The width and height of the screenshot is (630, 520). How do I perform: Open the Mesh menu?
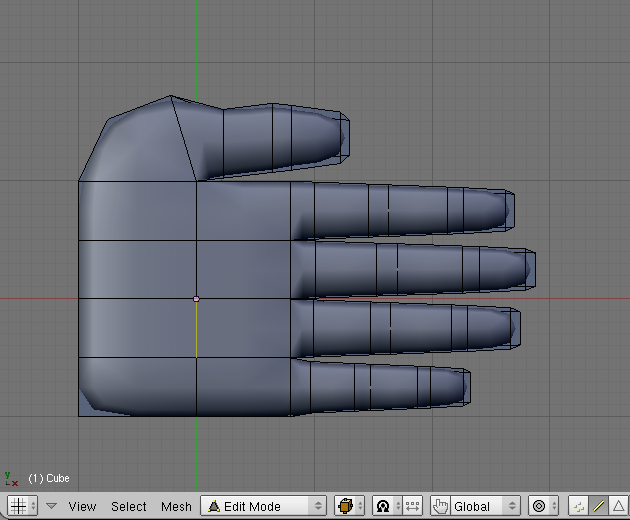[176, 506]
